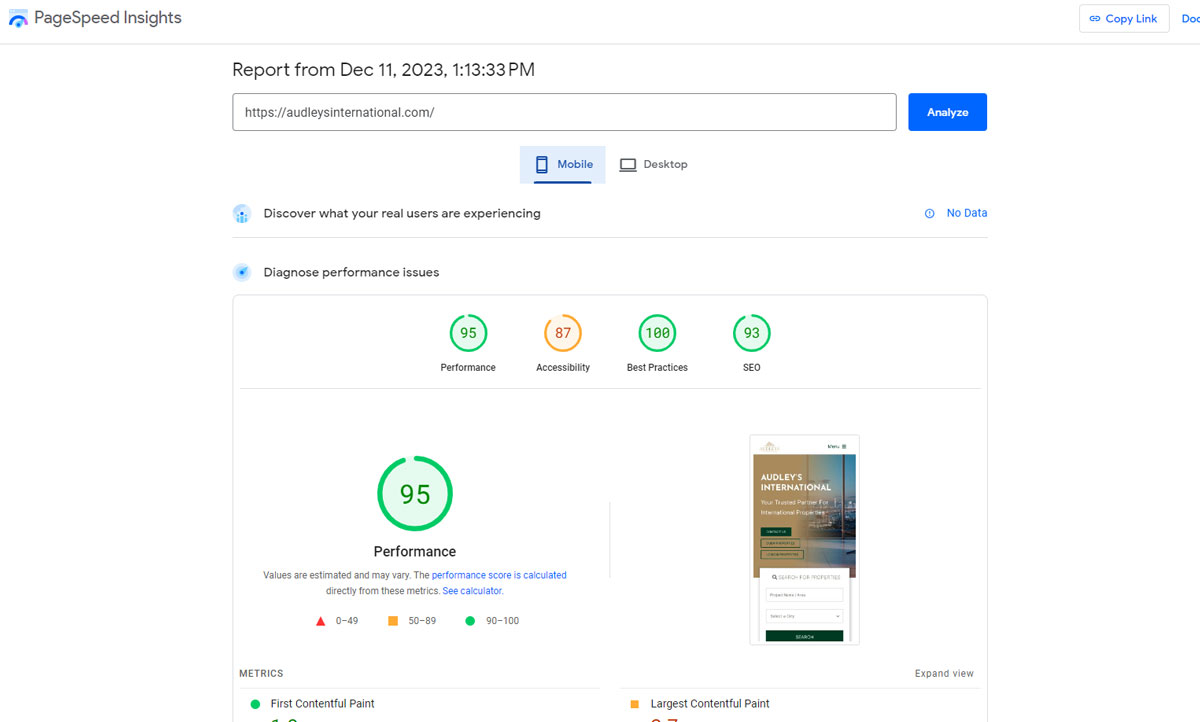Screen dimensions: 1200x722
Task: Toggle Expand view for metrics
Action: coord(944,673)
